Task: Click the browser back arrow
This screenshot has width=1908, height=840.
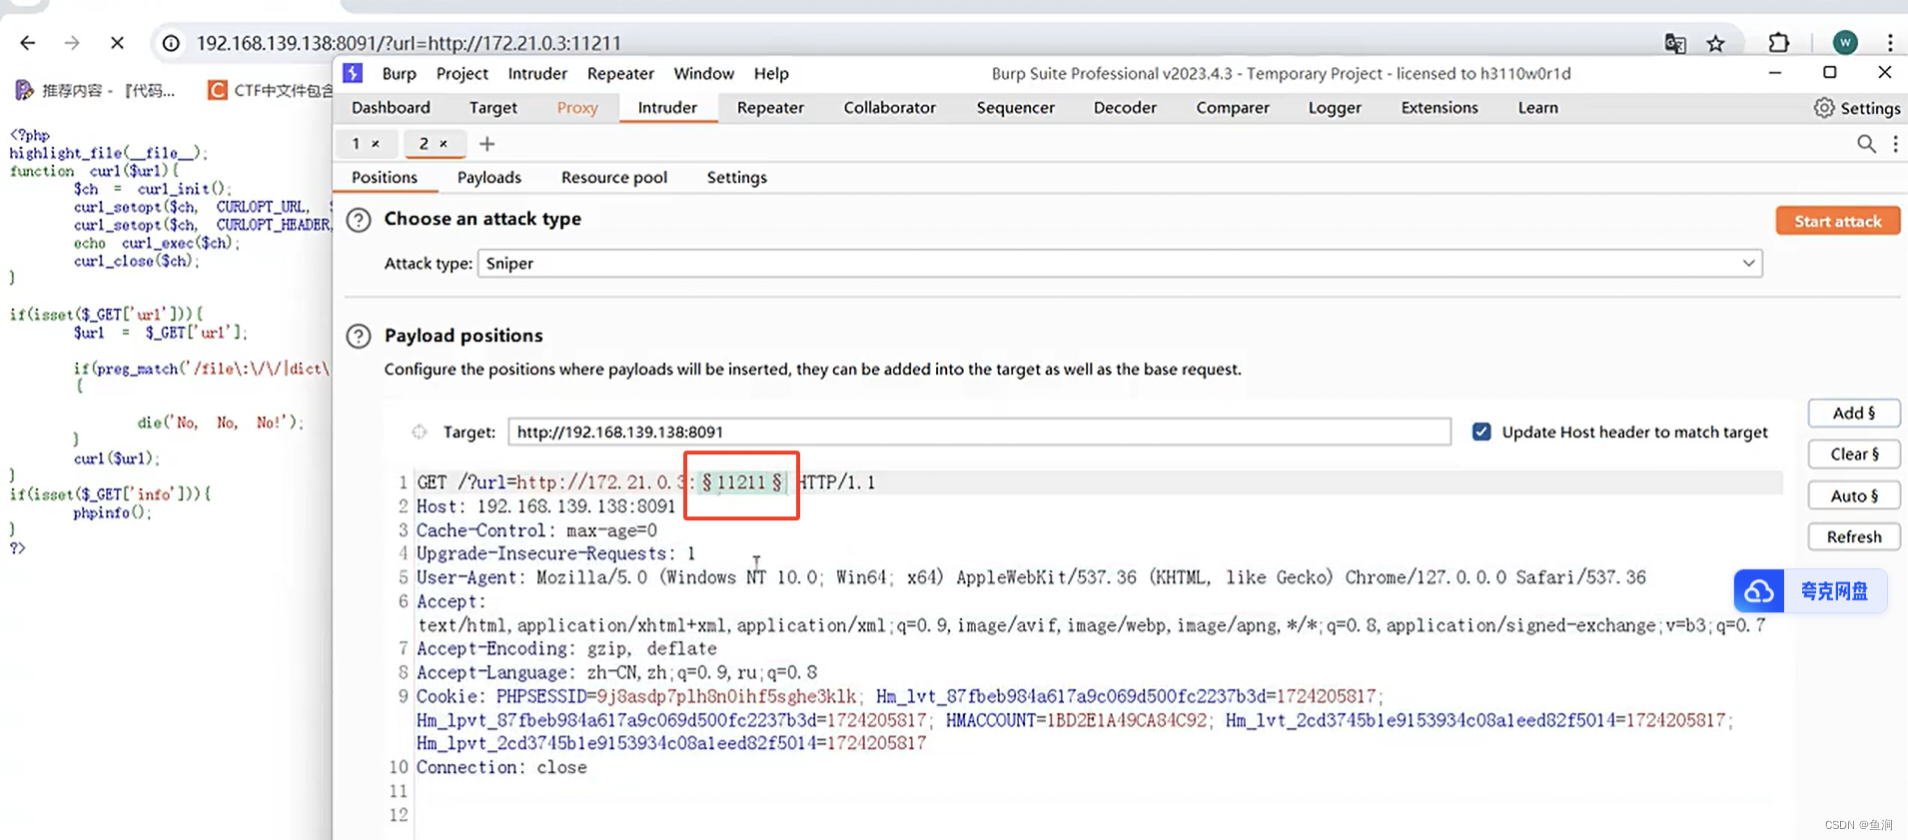Action: pos(27,43)
